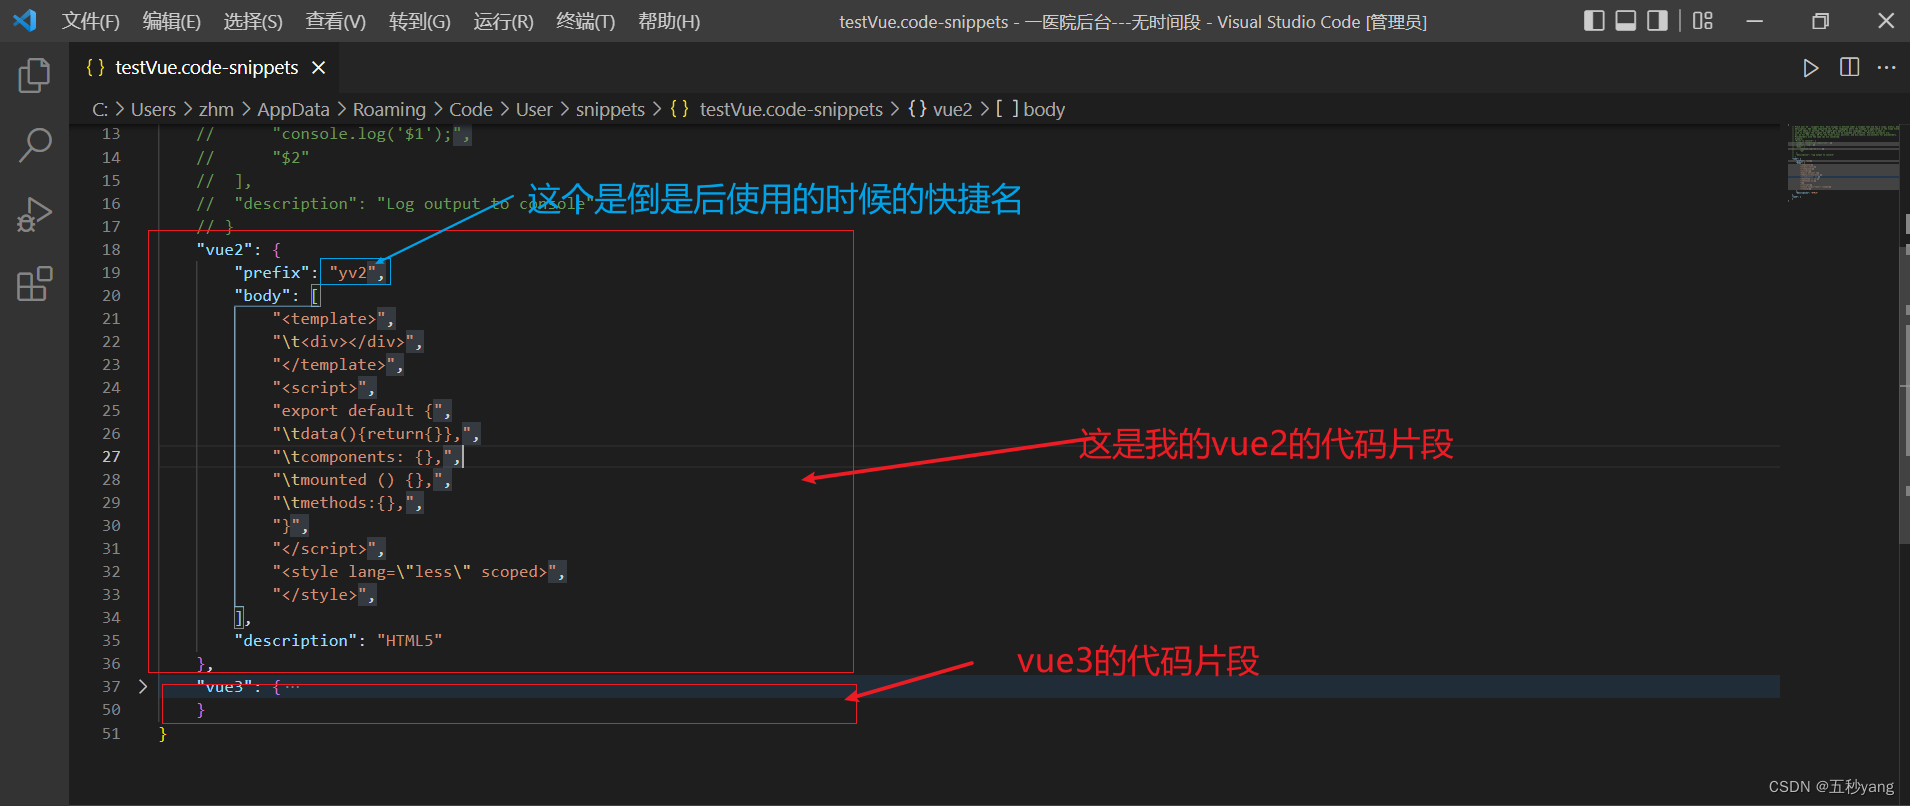Viewport: 1910px width, 806px height.
Task: Click the vertical editor scrollbar
Action: coord(1904,394)
